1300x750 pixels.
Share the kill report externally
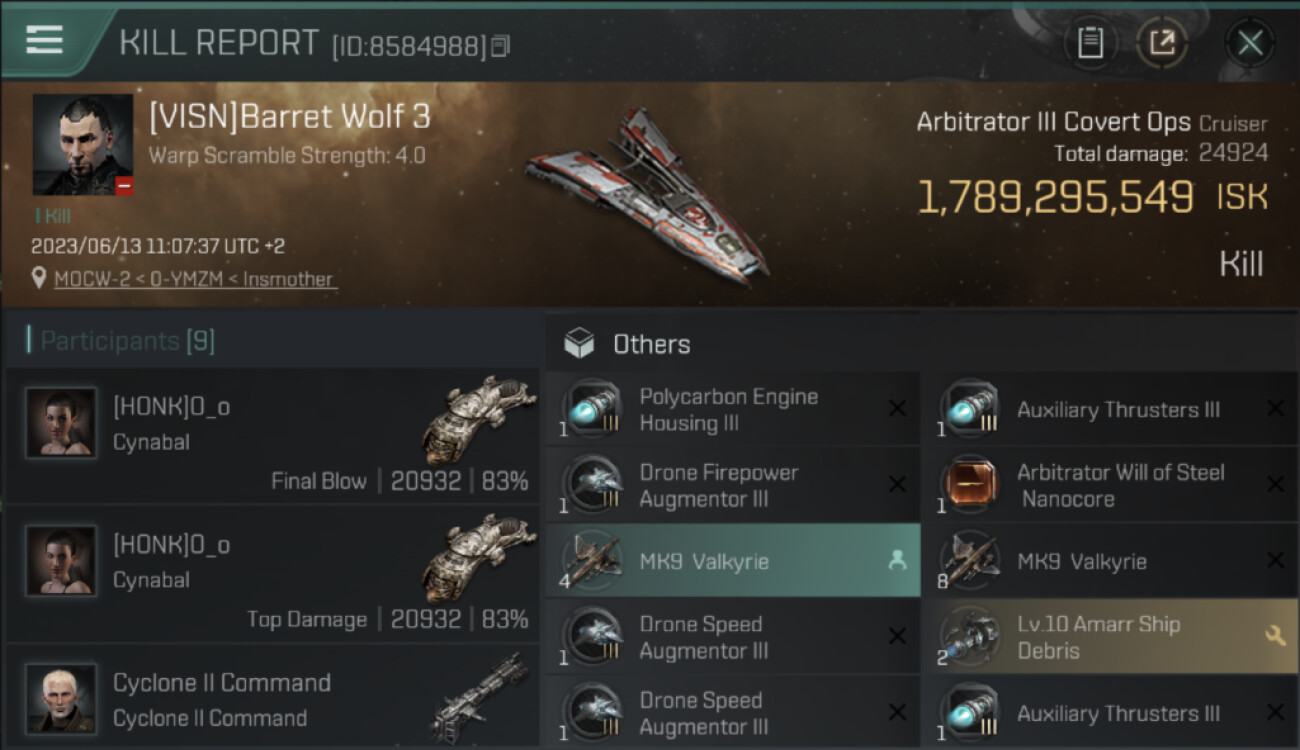[x=1162, y=42]
